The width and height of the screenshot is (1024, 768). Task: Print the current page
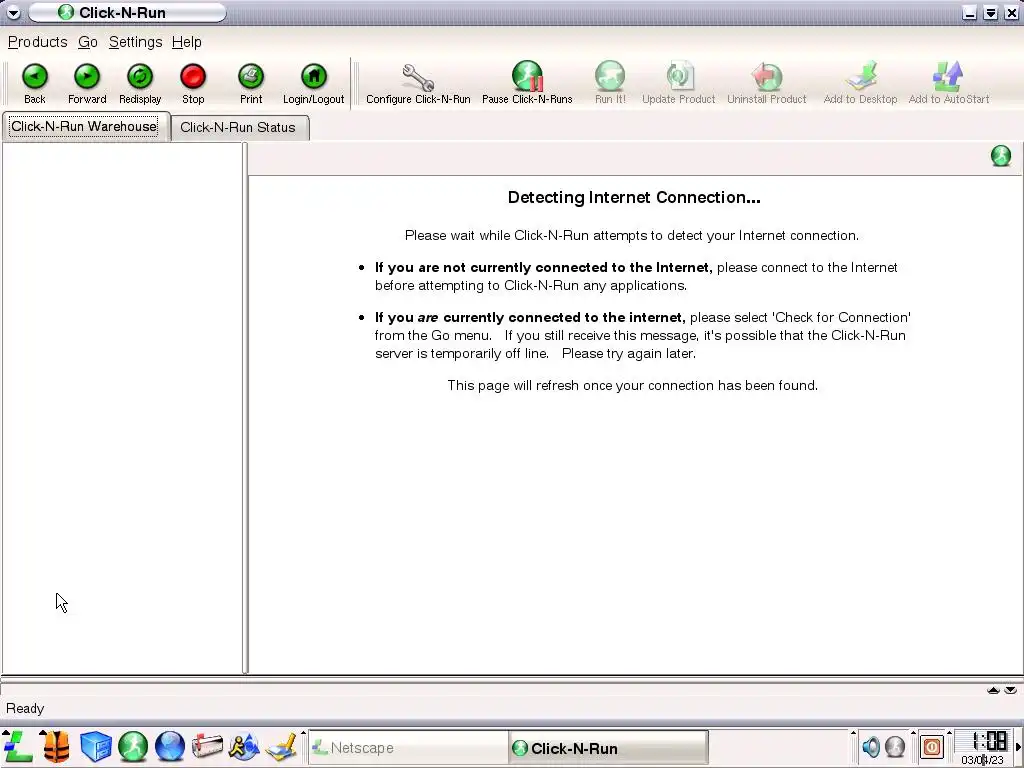pyautogui.click(x=251, y=84)
